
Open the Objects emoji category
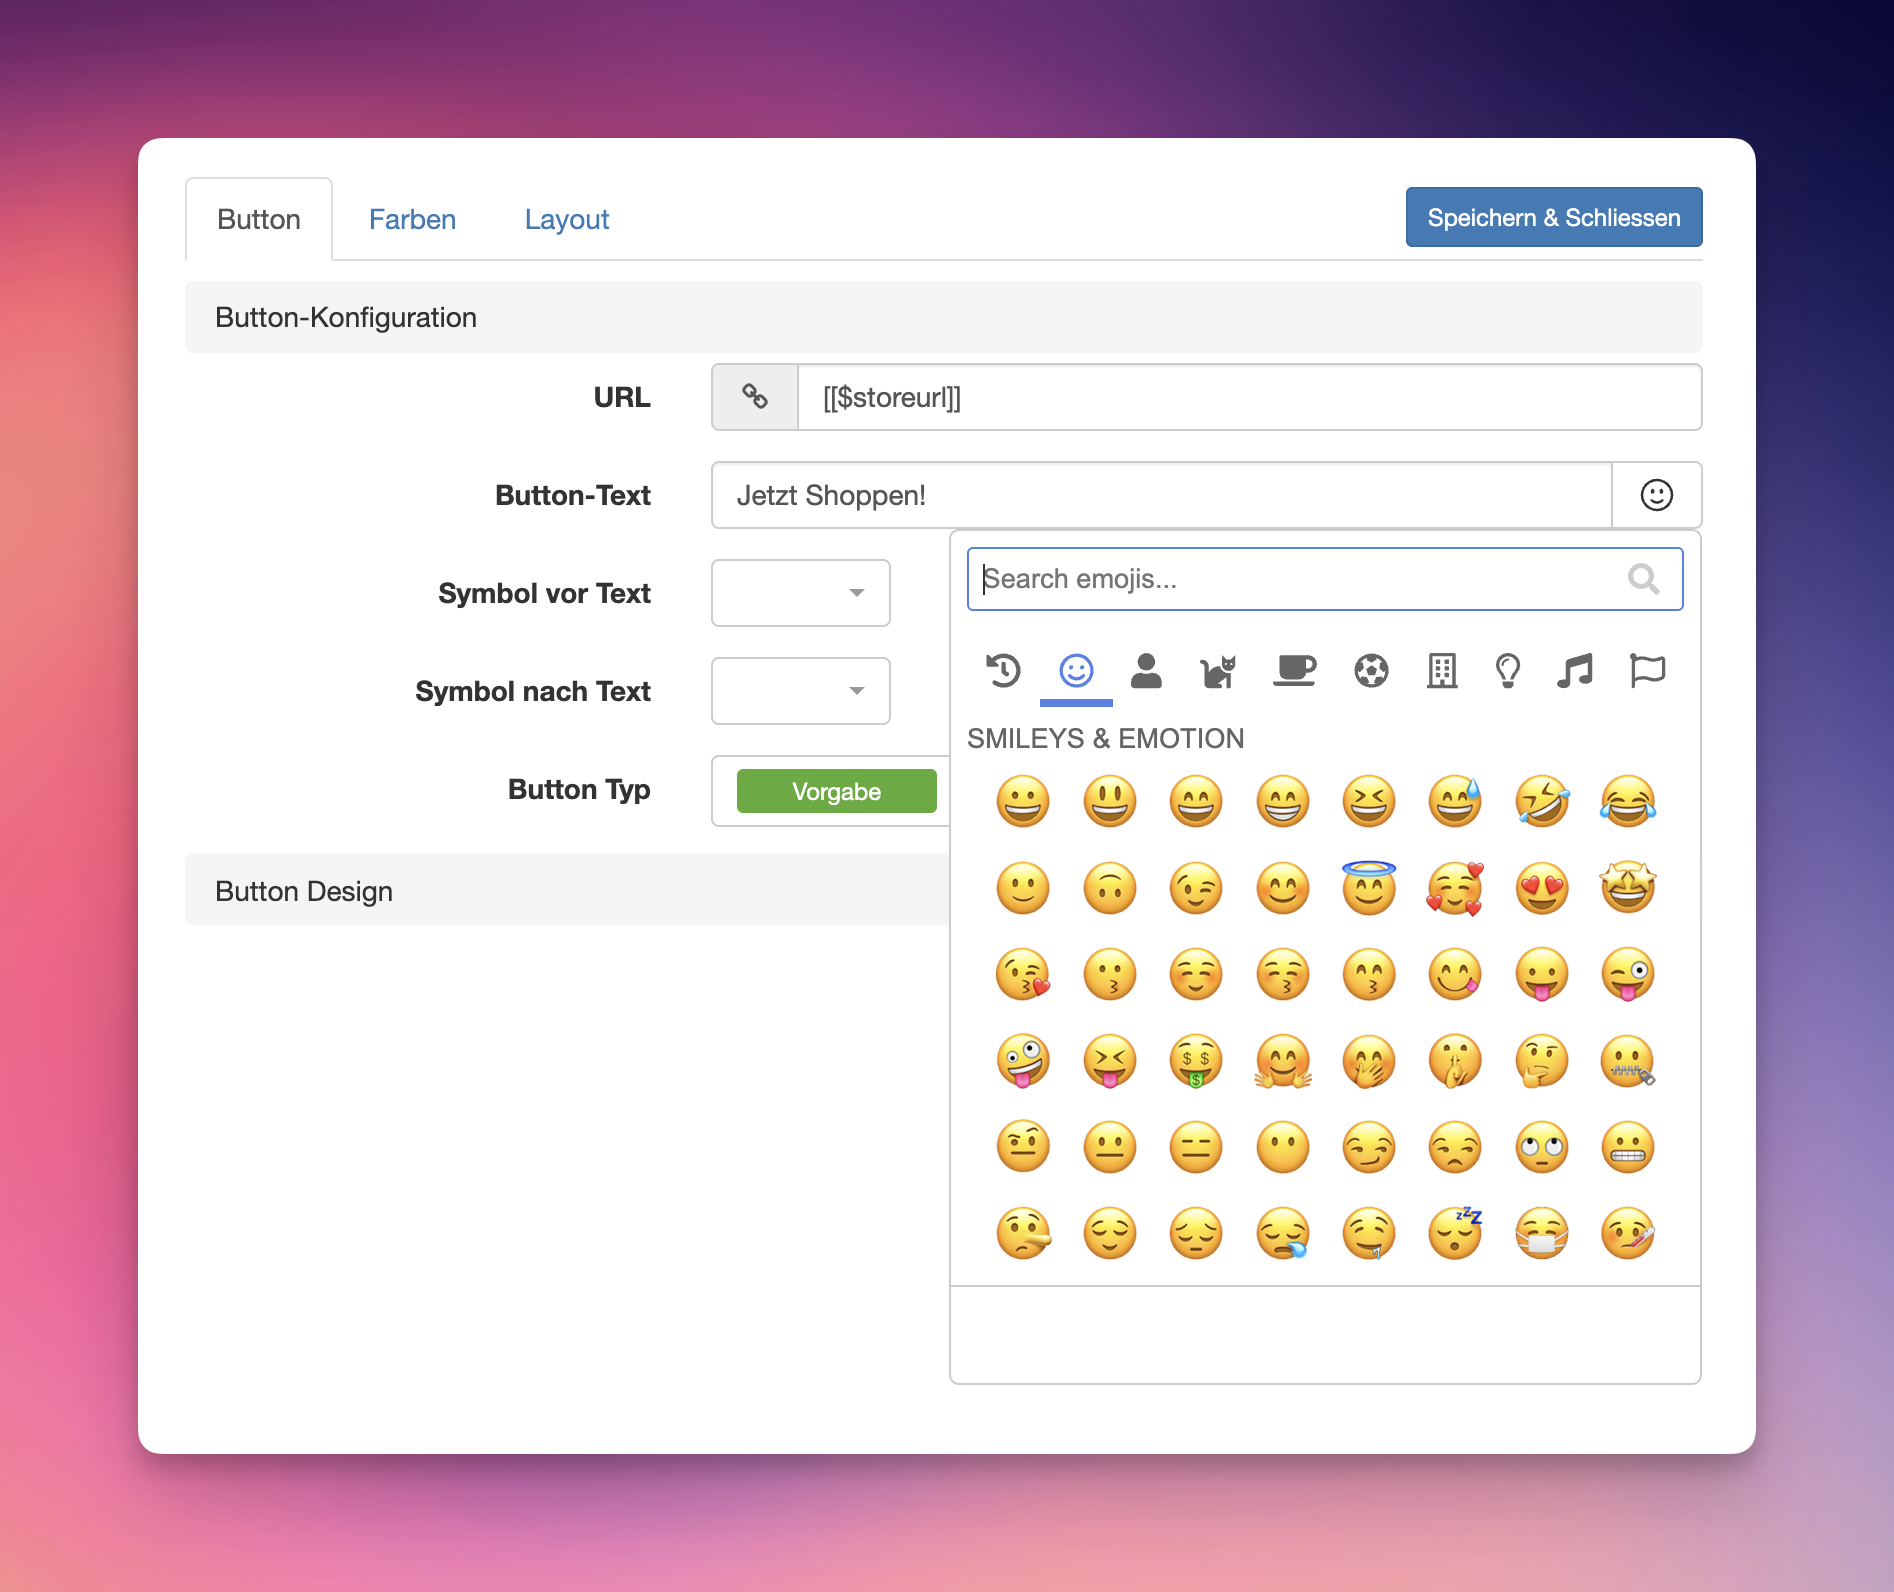tap(1508, 670)
